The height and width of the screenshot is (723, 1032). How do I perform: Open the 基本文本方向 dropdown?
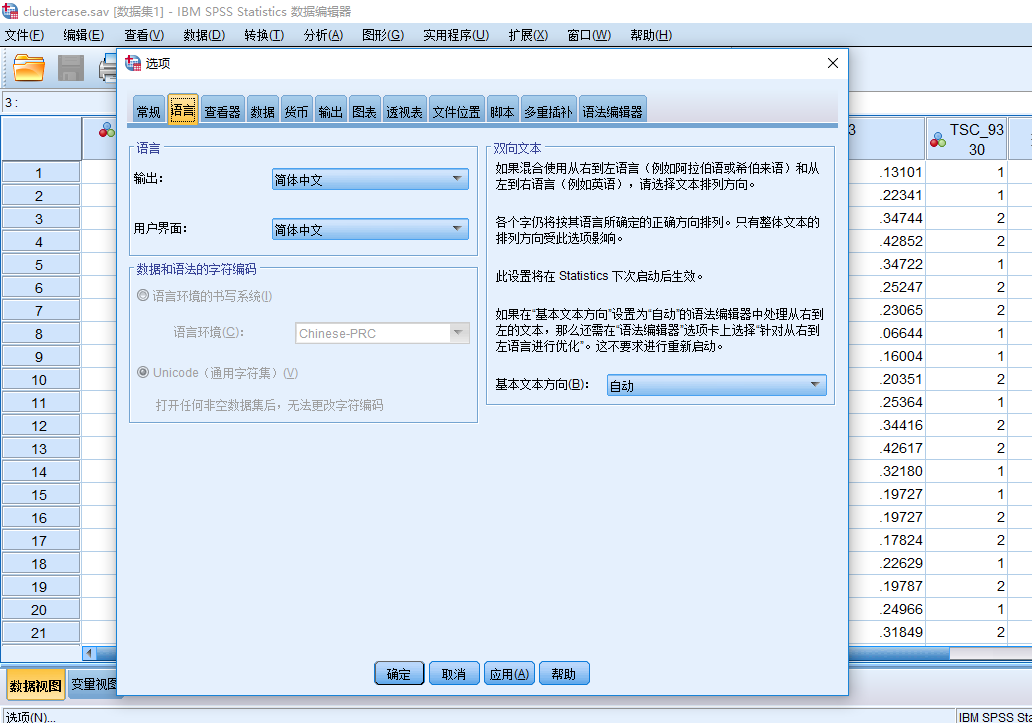click(x=716, y=385)
